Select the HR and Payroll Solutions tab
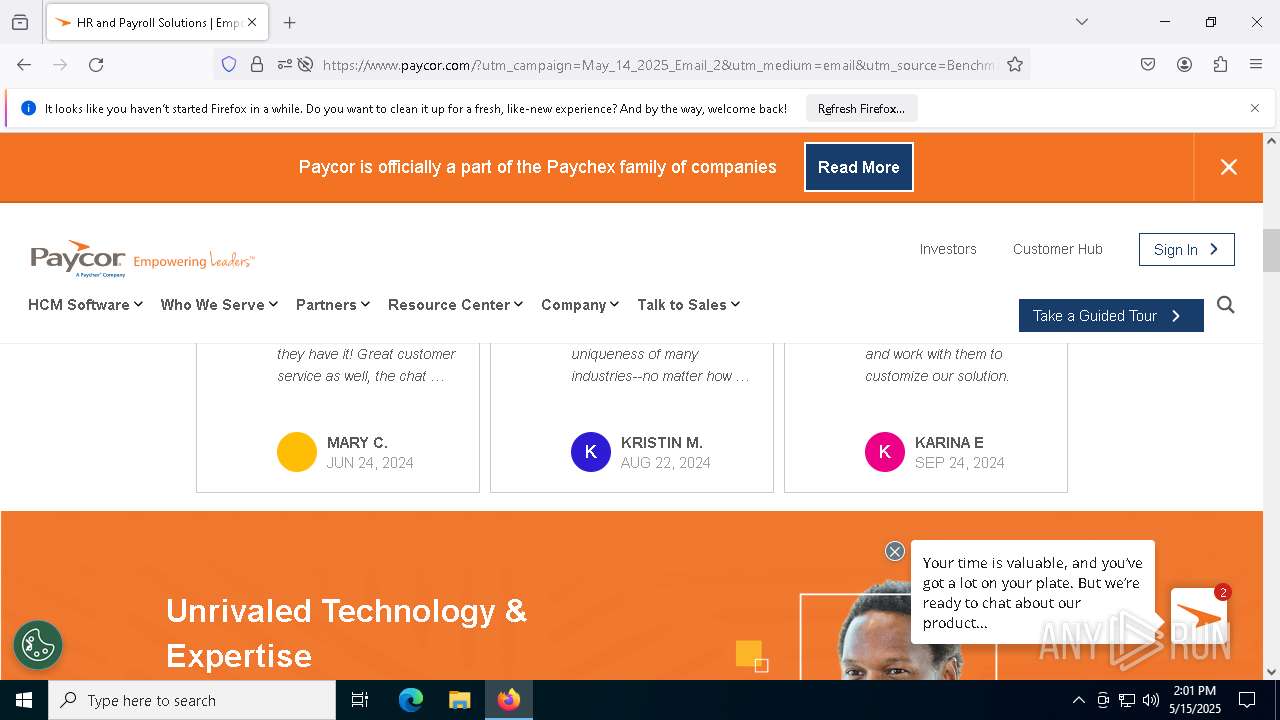This screenshot has width=1280, height=720. [x=155, y=22]
